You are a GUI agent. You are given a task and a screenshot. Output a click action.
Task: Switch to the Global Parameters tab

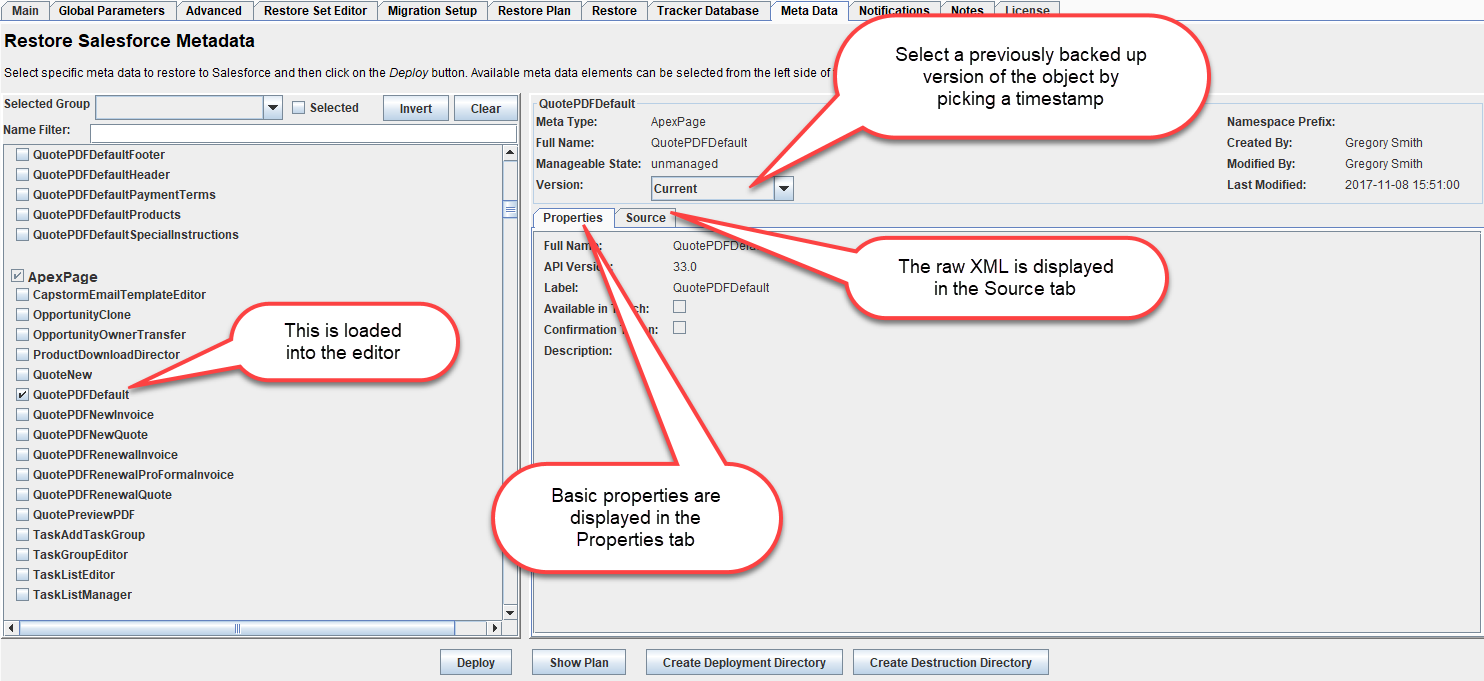(112, 11)
